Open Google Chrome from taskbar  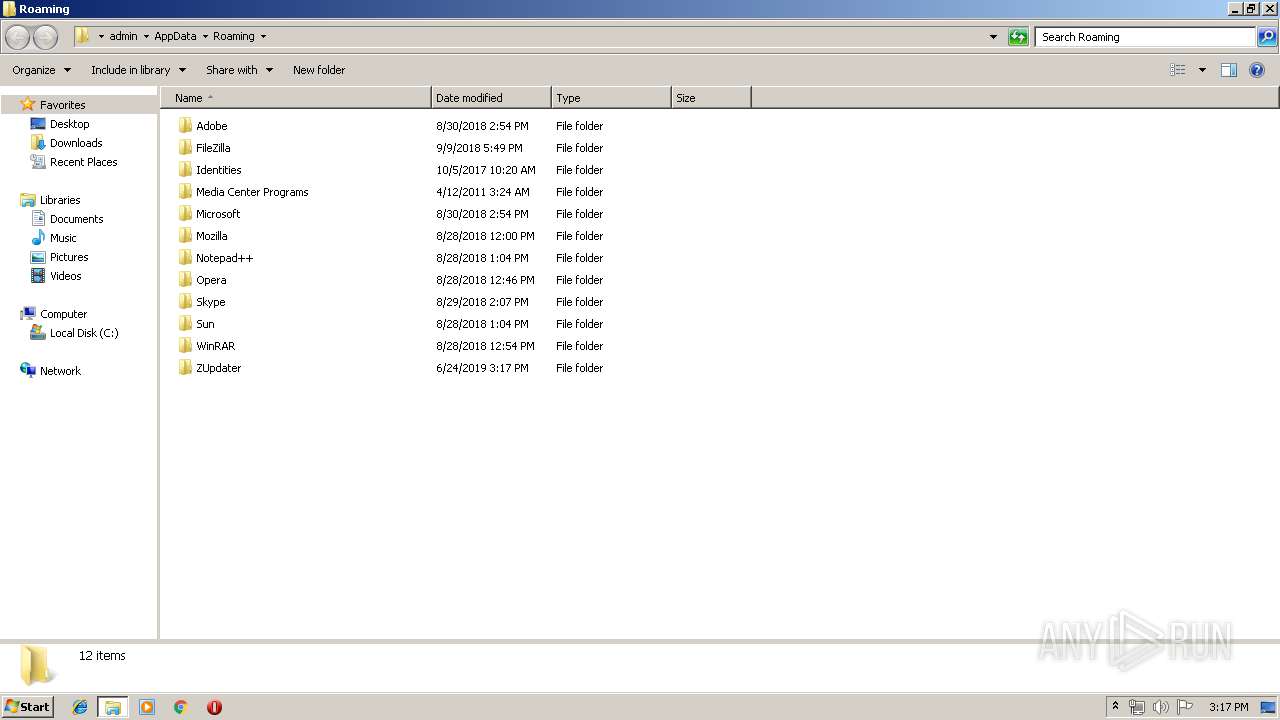click(x=181, y=707)
